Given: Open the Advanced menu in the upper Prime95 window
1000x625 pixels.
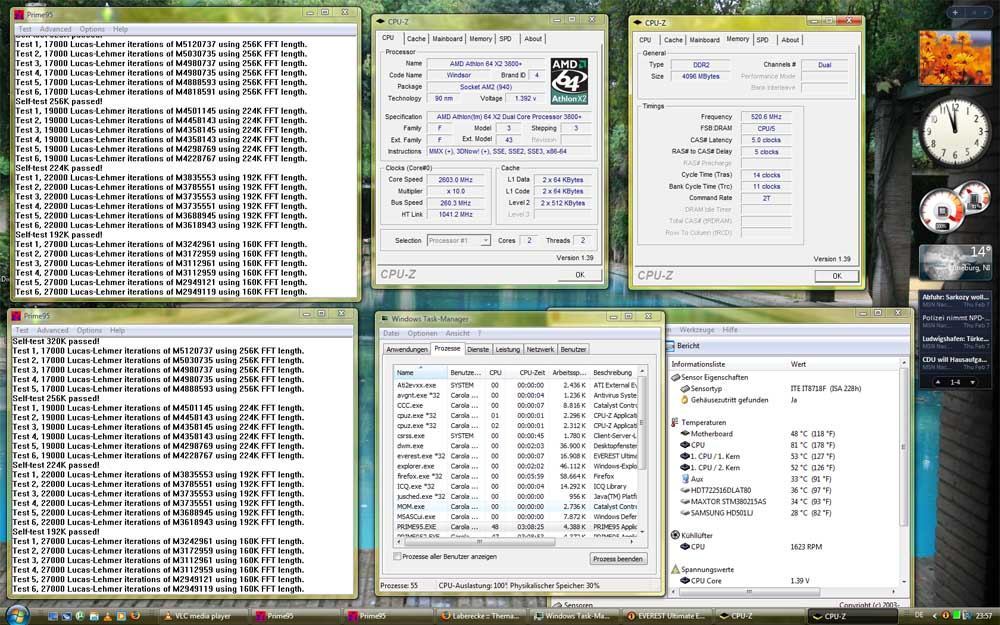Looking at the screenshot, I should click(55, 29).
